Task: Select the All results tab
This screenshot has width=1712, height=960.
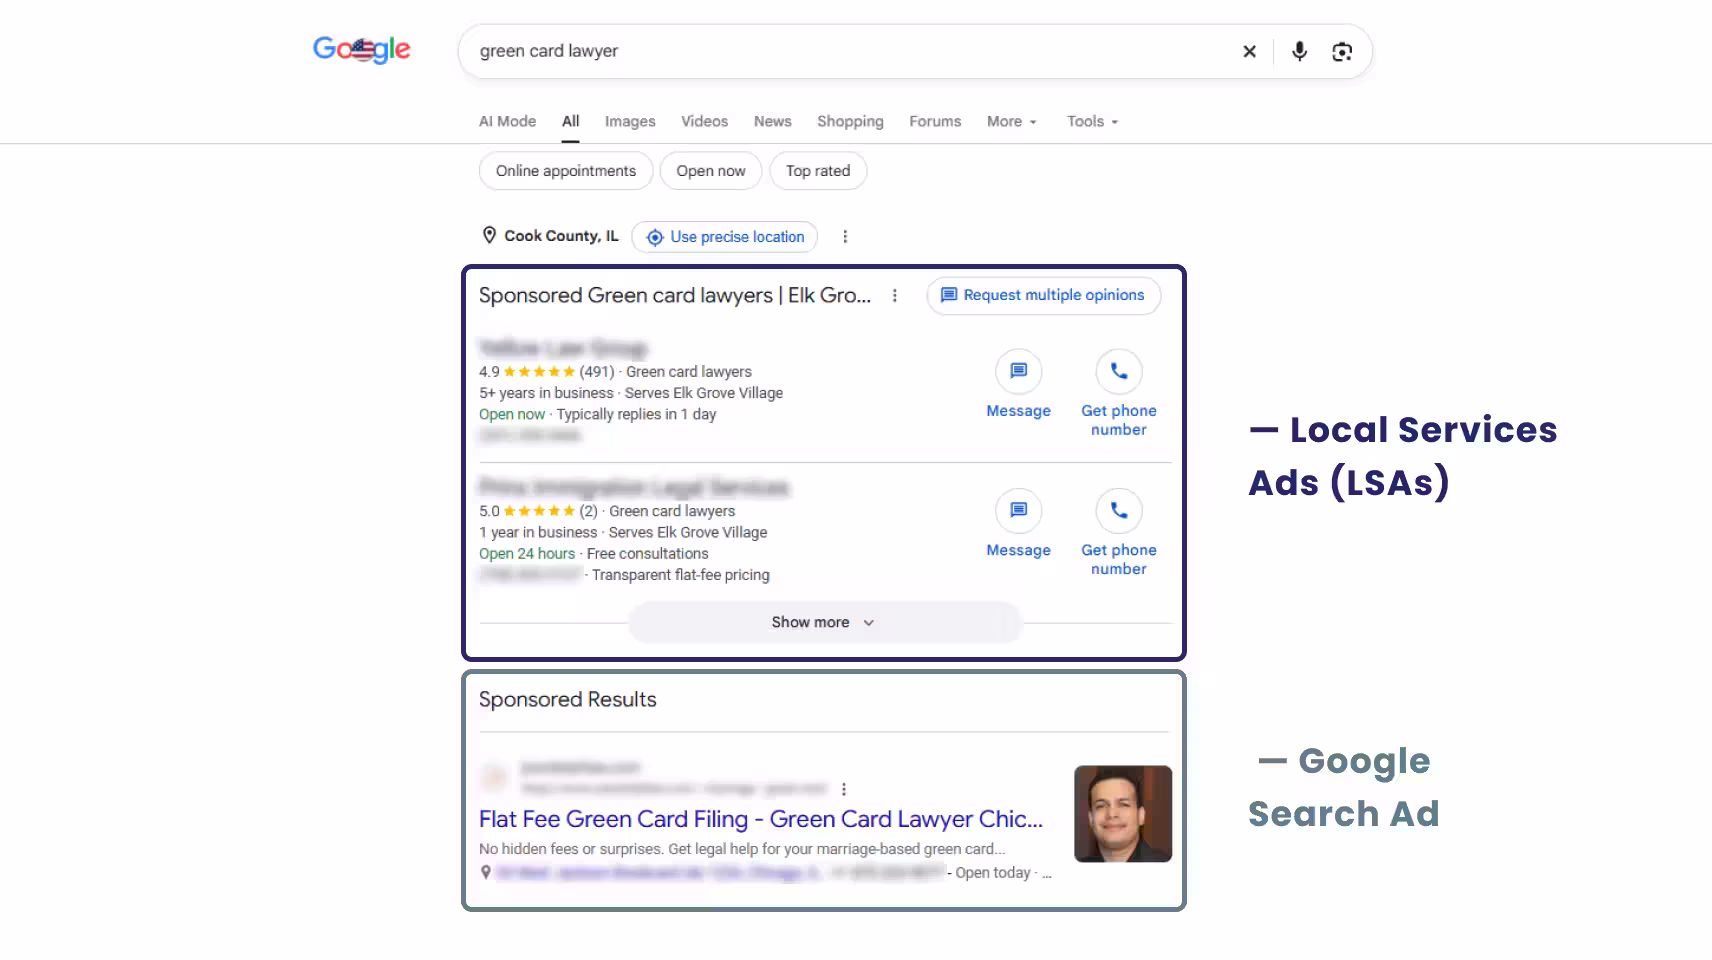Action: 570,121
